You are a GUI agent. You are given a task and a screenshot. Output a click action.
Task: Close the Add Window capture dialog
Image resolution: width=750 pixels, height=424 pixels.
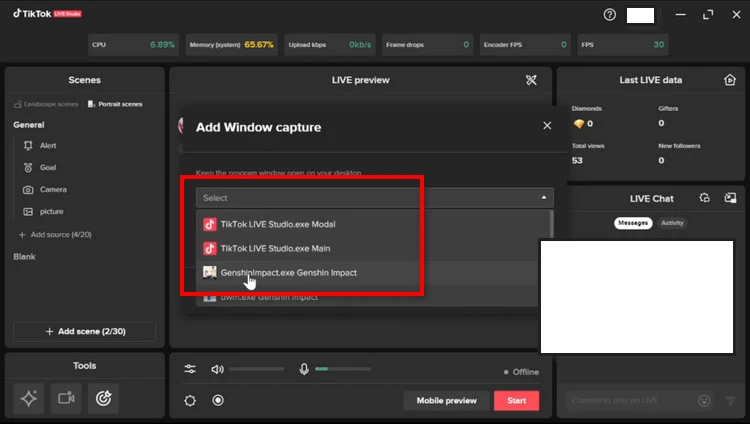click(547, 126)
